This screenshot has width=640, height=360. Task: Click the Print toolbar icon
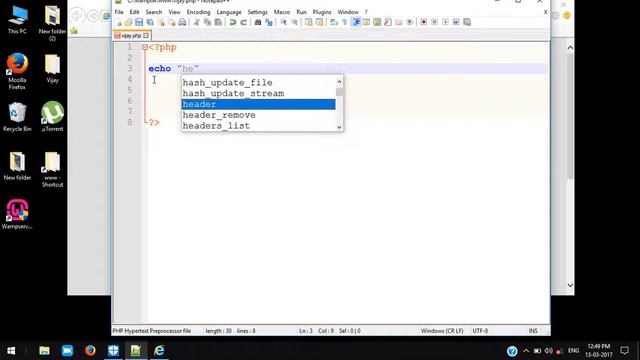click(x=182, y=22)
